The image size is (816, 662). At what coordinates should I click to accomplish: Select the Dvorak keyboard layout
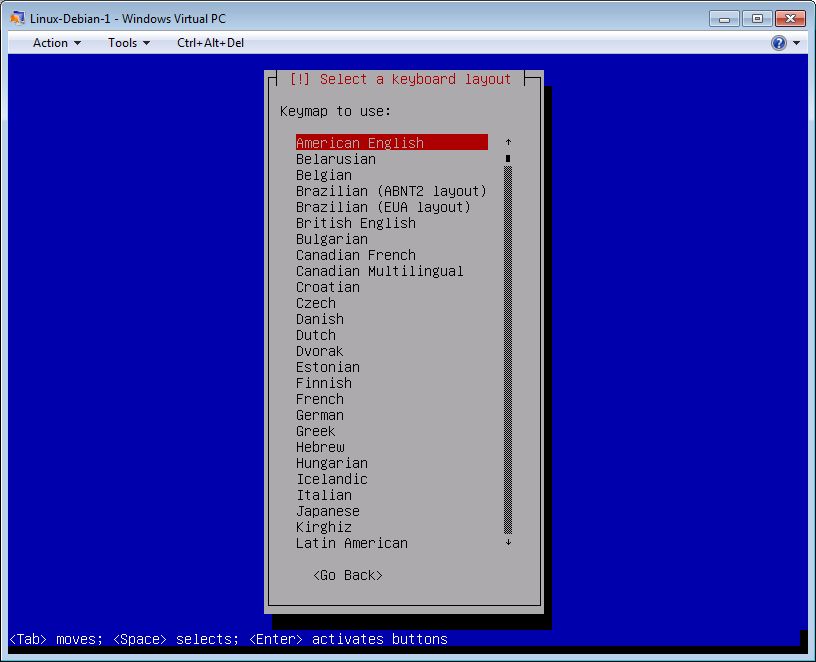pyautogui.click(x=319, y=351)
